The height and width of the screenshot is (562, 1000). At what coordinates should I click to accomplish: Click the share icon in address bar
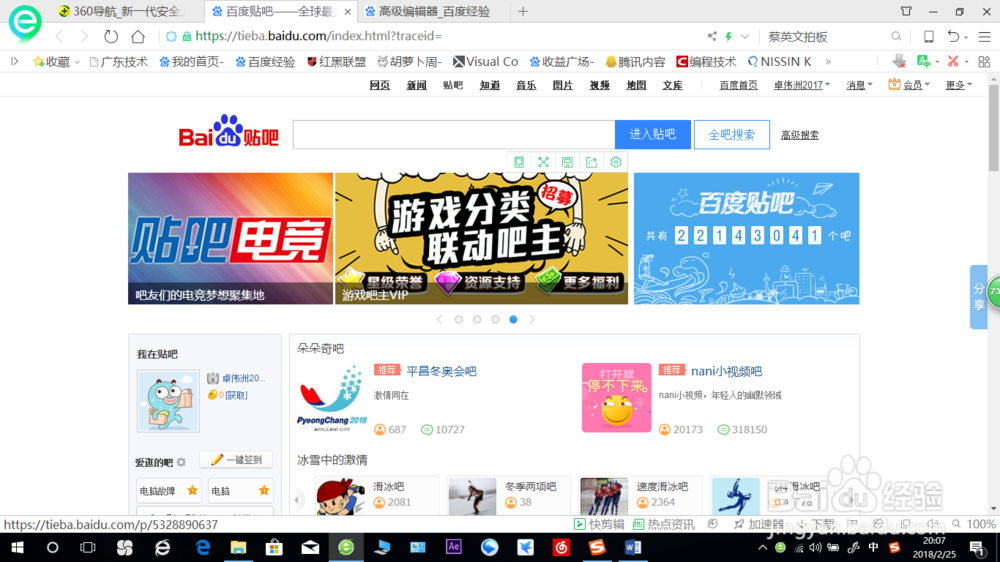(x=712, y=36)
